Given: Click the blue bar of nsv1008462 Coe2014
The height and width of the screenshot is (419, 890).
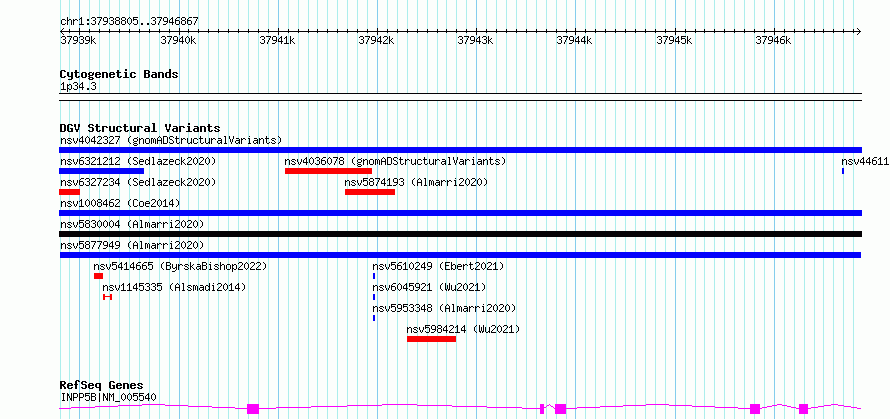Looking at the screenshot, I should tap(460, 213).
